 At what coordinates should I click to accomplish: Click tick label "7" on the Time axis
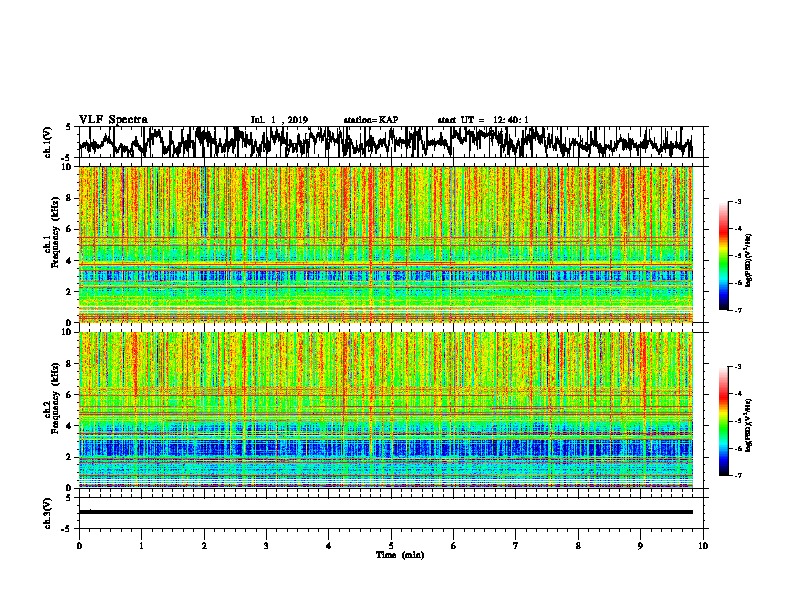click(516, 546)
